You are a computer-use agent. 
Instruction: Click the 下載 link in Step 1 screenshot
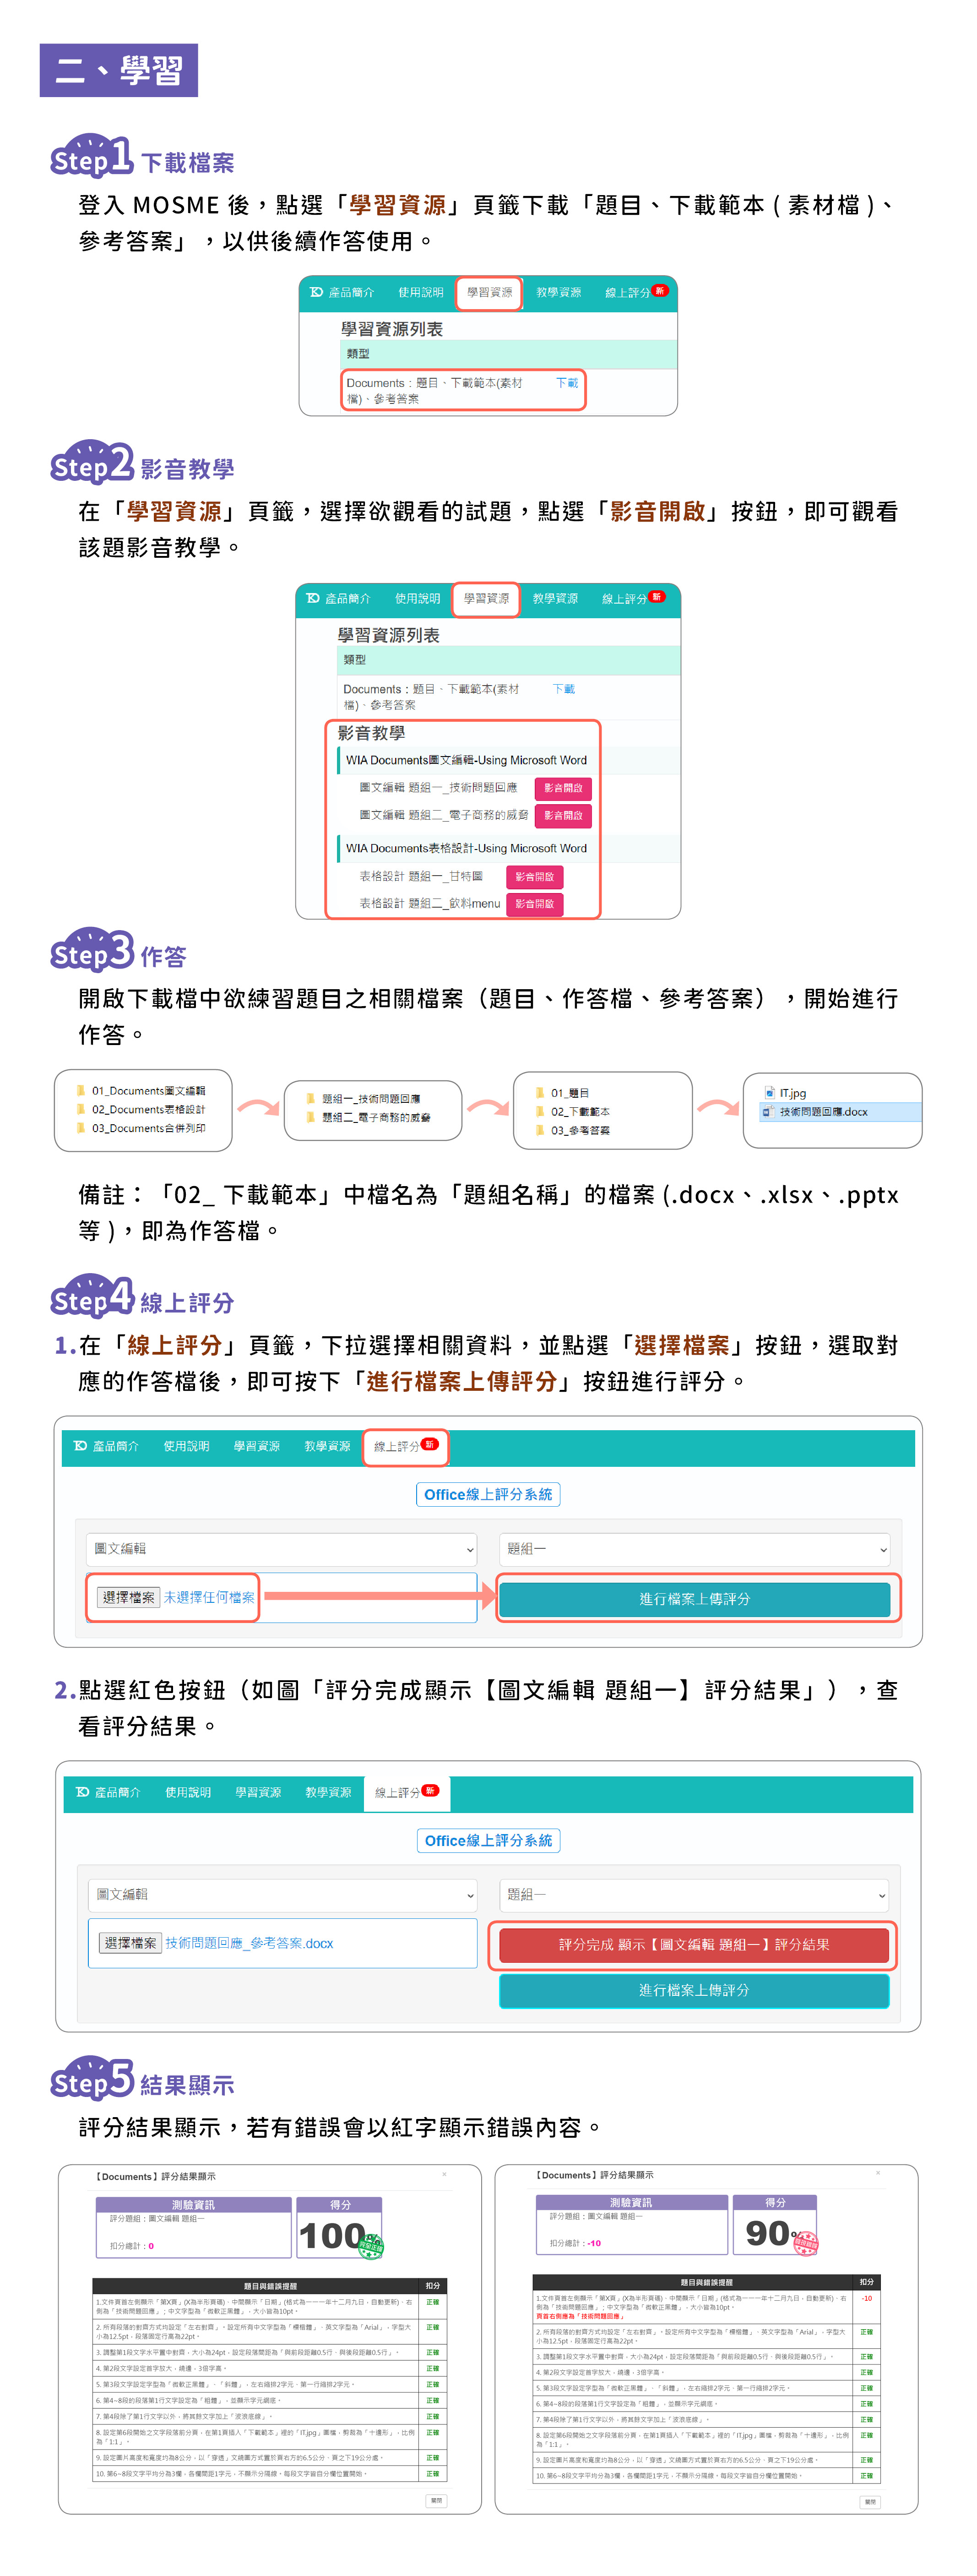567,383
